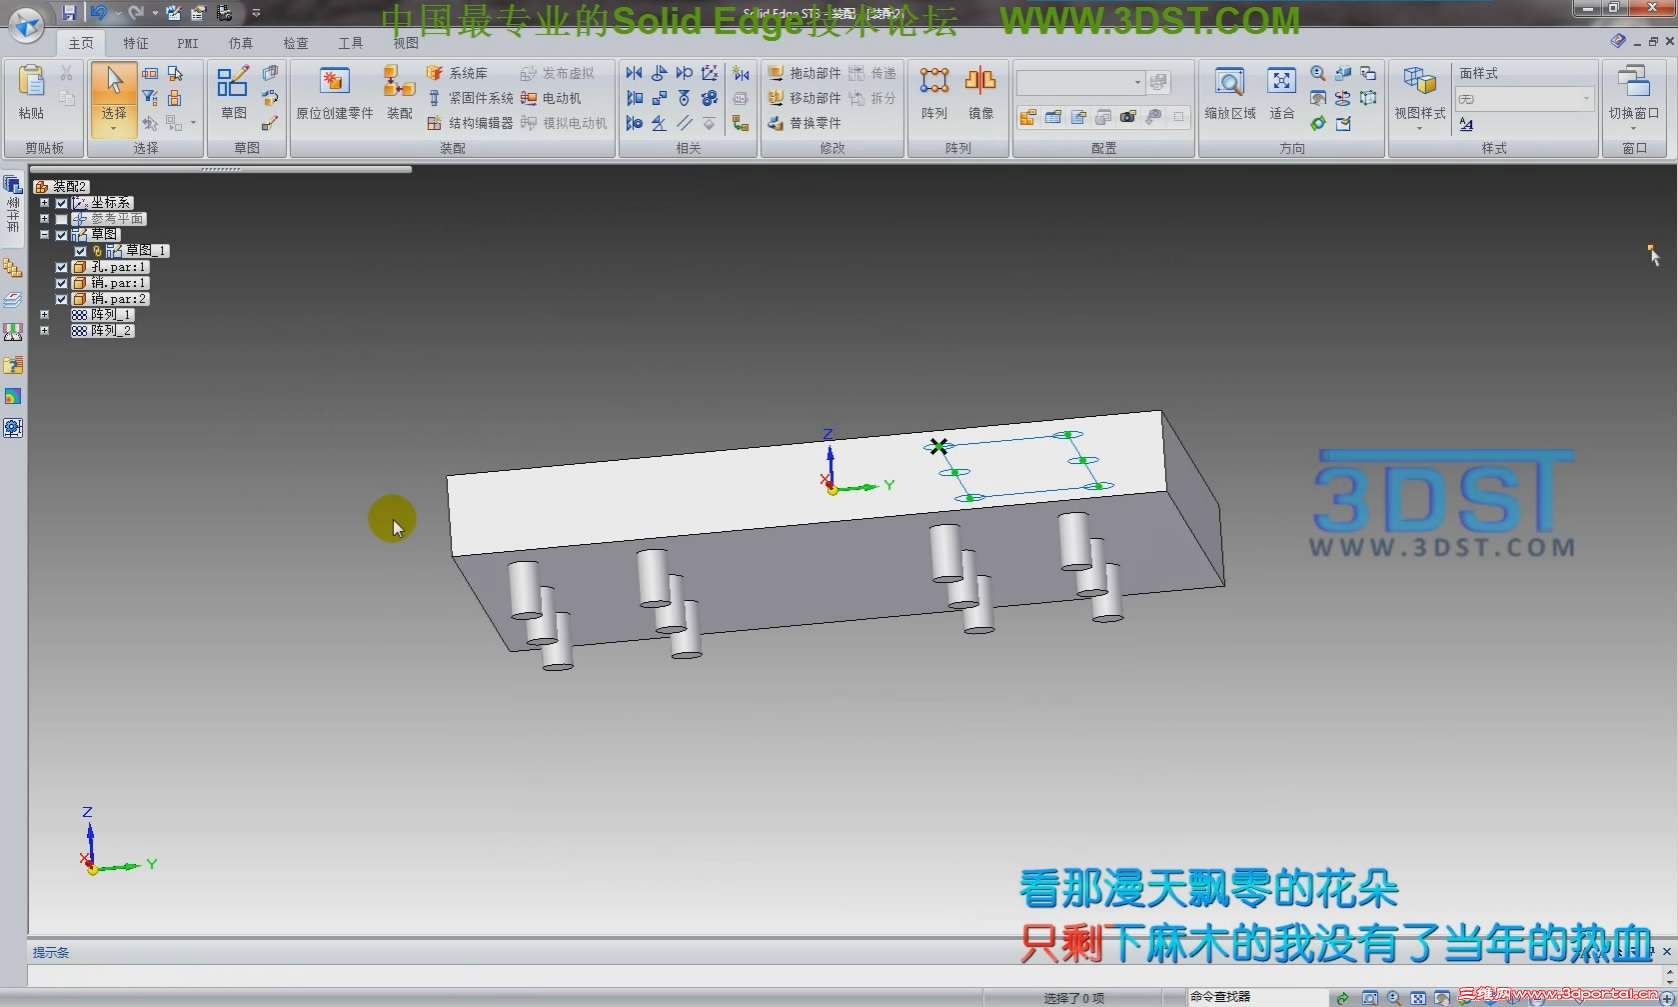This screenshot has height=1007, width=1678.
Task: Toggle visibility checkbox for 坐标系
Action: coord(62,203)
